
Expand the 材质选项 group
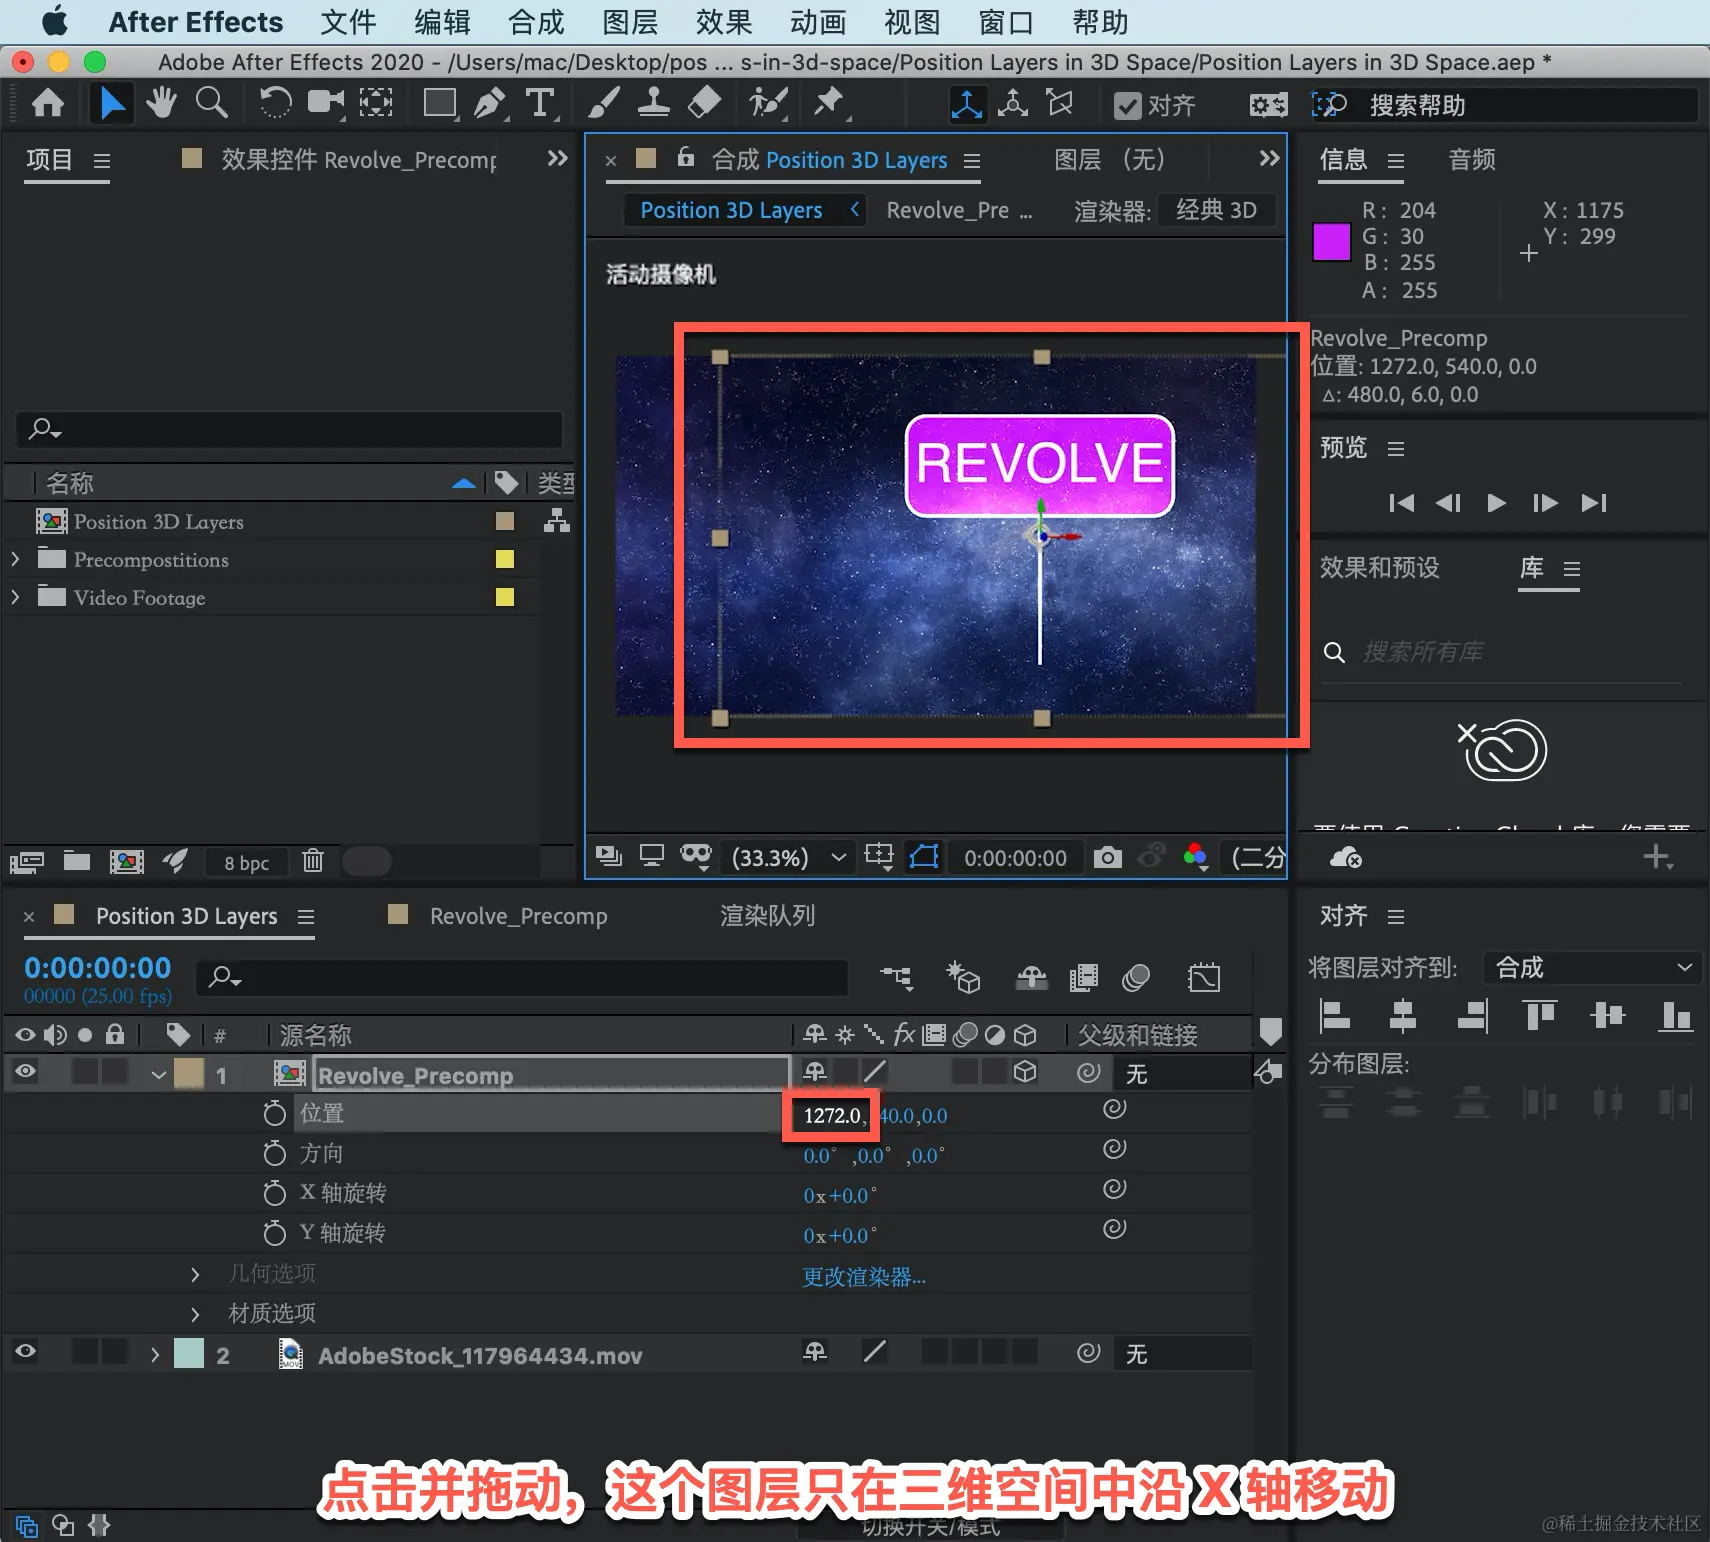(195, 1314)
